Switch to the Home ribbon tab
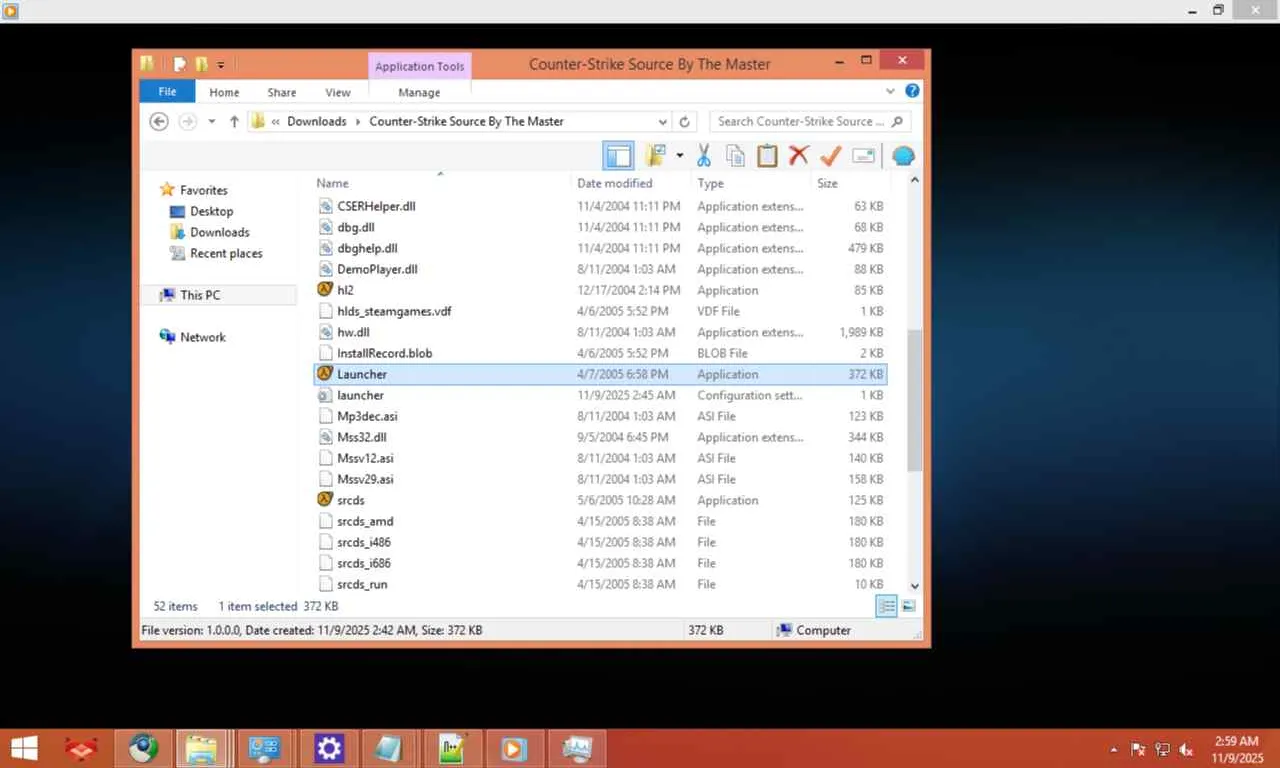The height and width of the screenshot is (768, 1280). pos(224,92)
